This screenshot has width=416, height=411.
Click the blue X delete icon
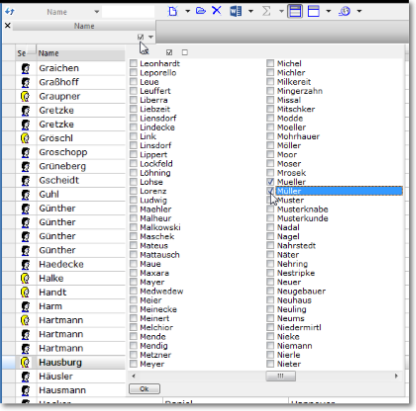(x=216, y=10)
